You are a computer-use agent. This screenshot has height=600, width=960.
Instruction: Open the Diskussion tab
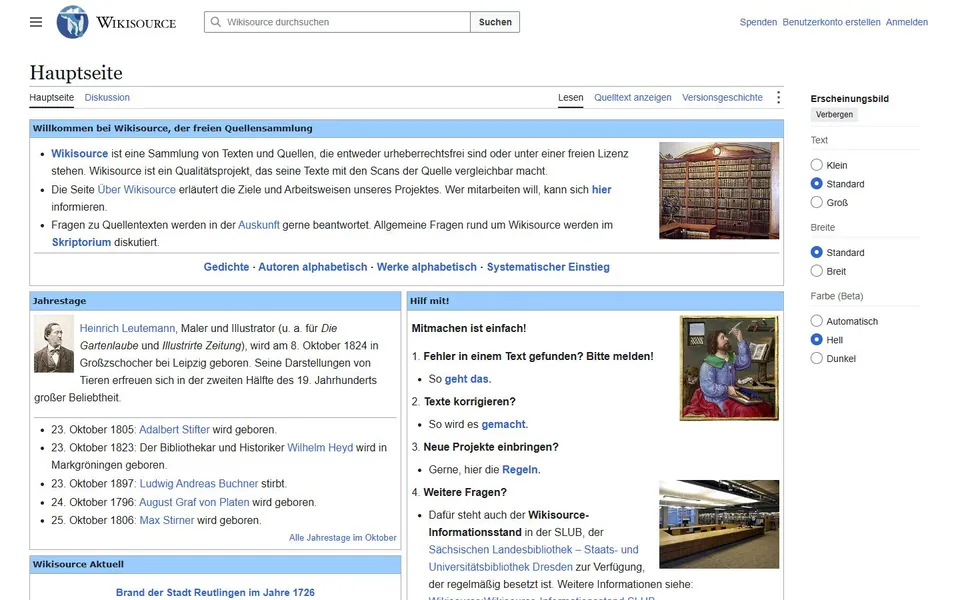[107, 97]
